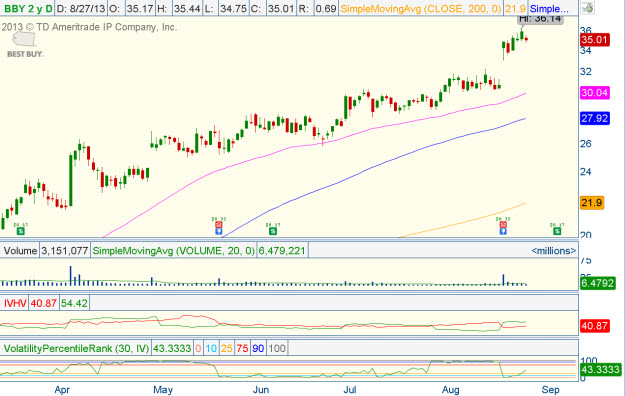This screenshot has height=396, width=625.
Task: Click the 26 price axis label
Action: [x=586, y=144]
